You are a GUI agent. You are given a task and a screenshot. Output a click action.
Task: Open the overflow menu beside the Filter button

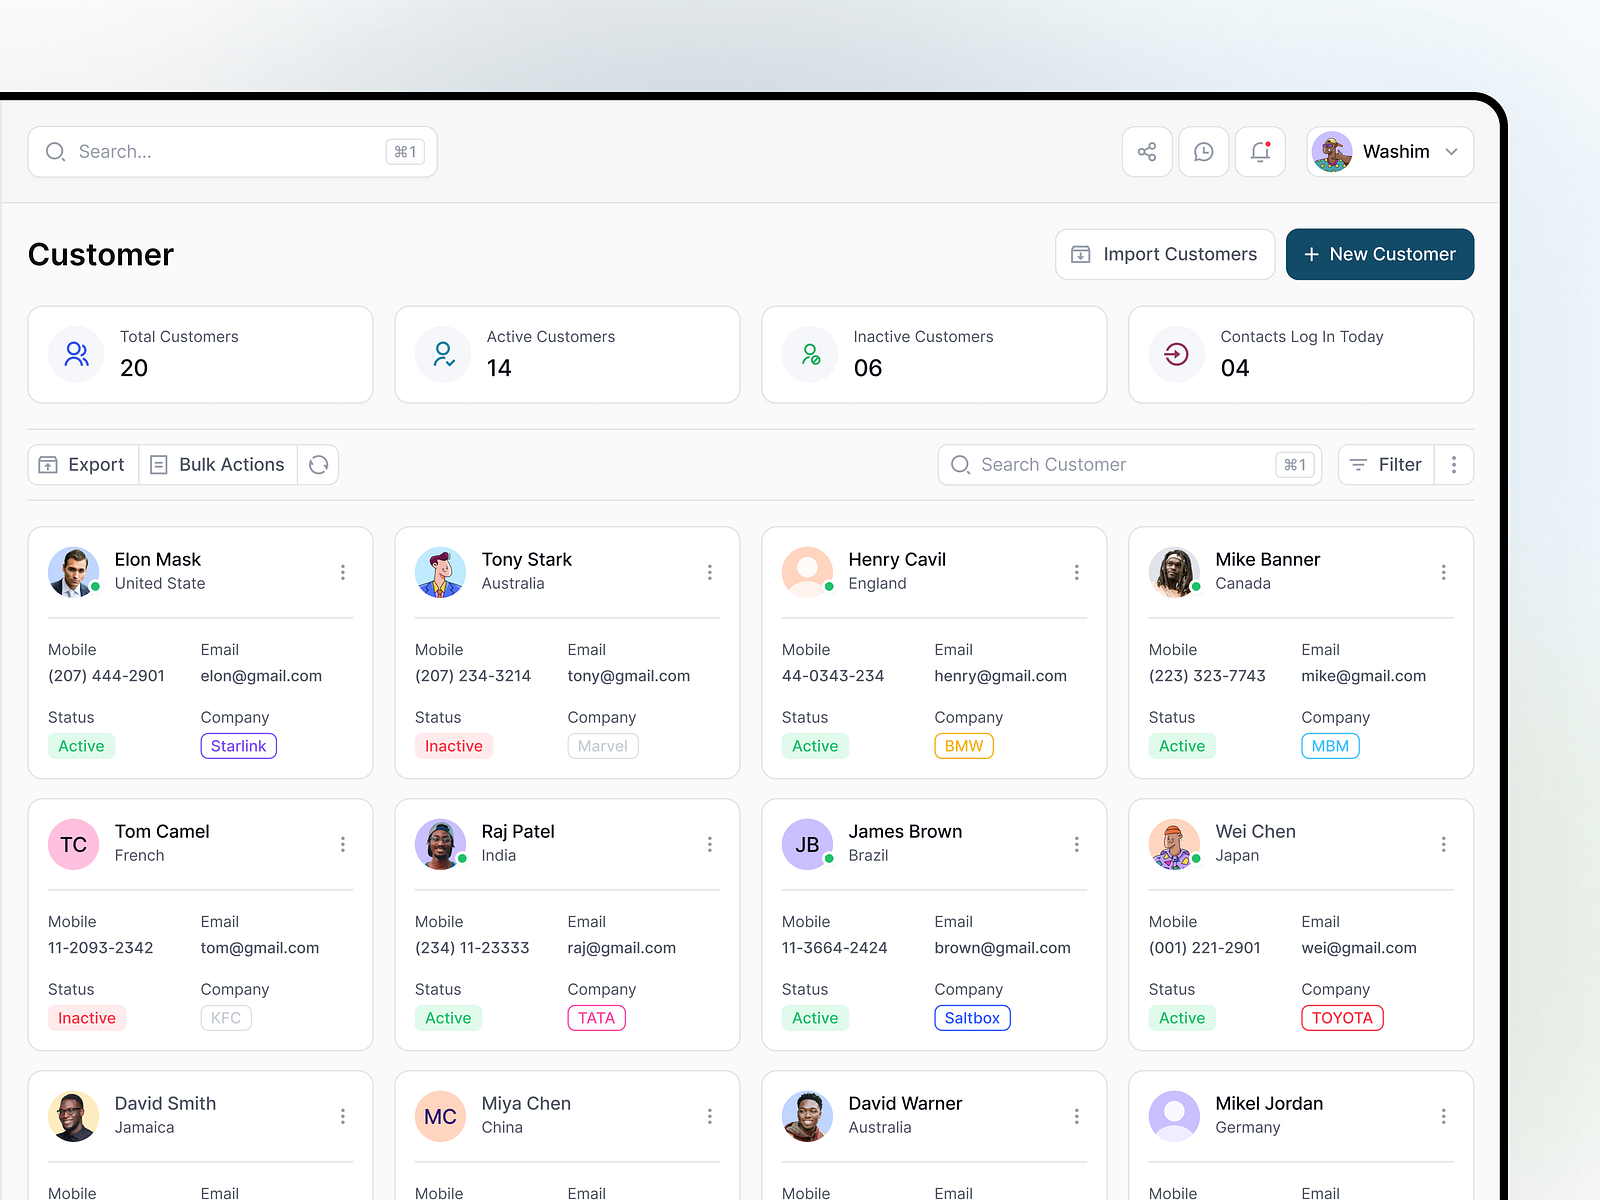[x=1454, y=464]
